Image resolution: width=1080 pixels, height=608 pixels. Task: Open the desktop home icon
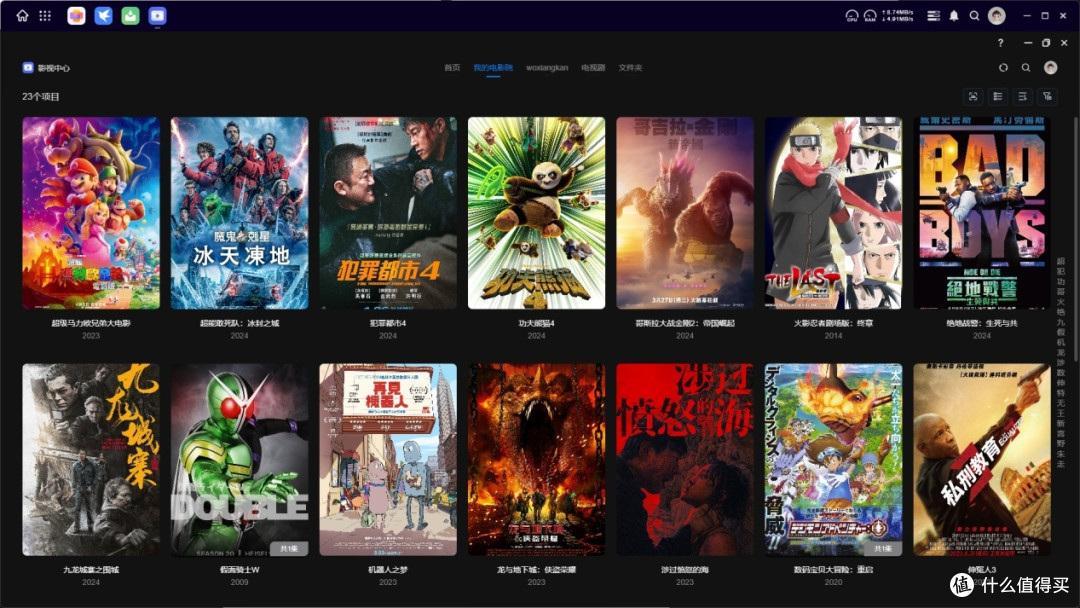(22, 15)
